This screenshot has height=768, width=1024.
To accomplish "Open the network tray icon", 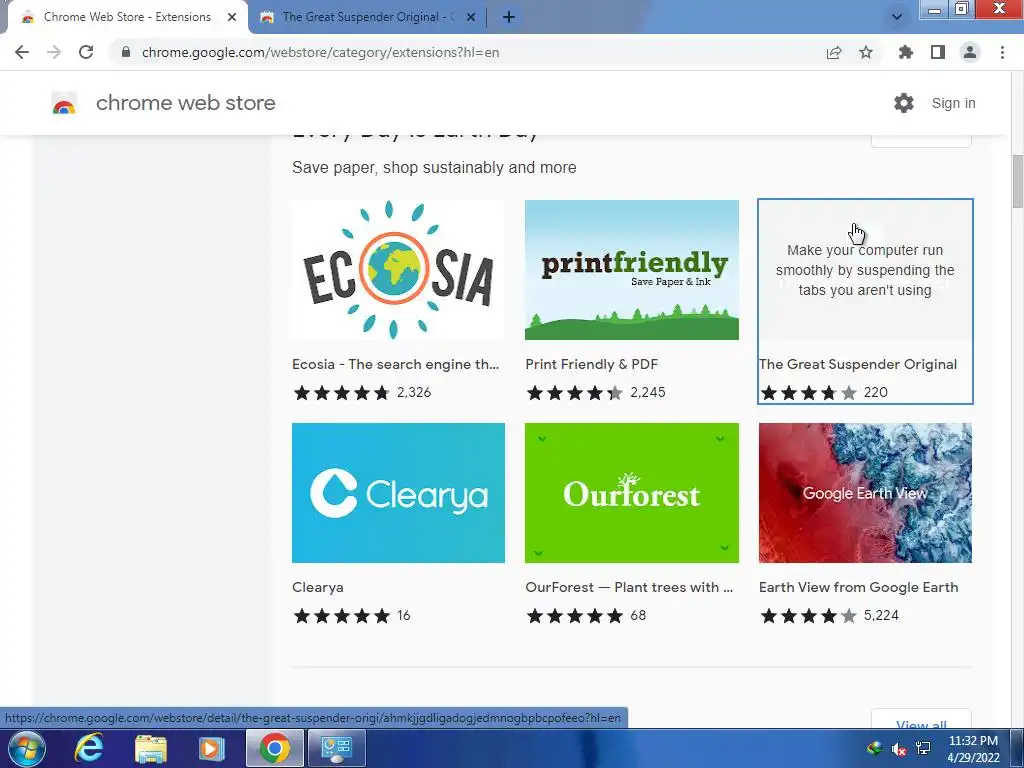I will tap(923, 748).
